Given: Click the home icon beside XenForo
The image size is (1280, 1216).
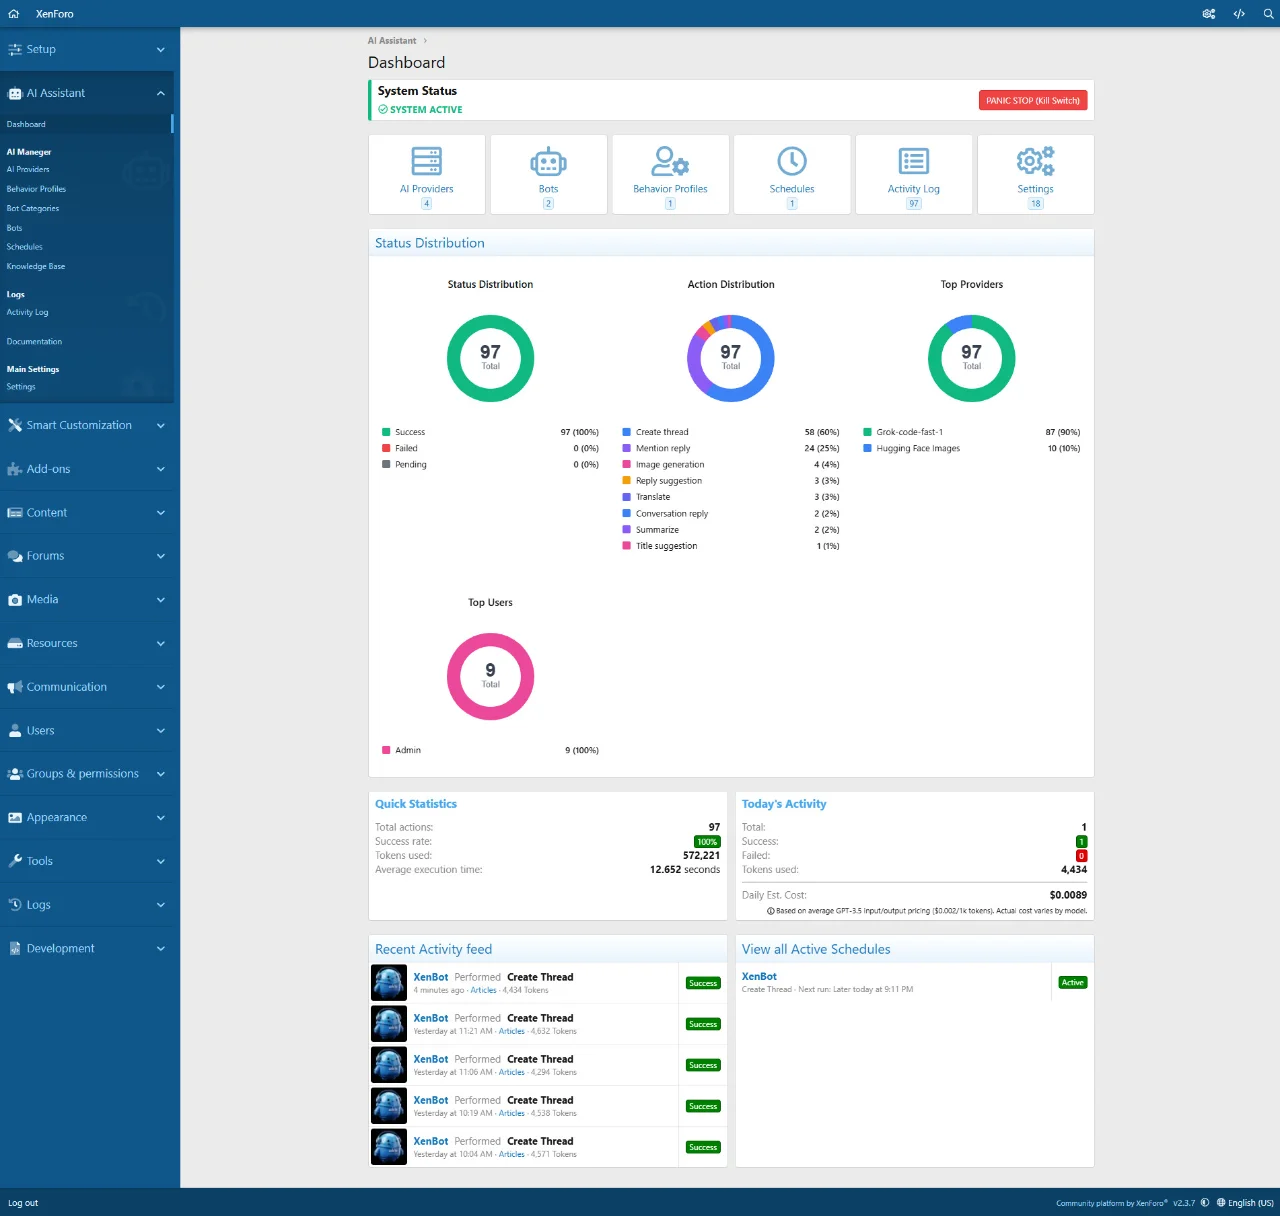Looking at the screenshot, I should 14,14.
